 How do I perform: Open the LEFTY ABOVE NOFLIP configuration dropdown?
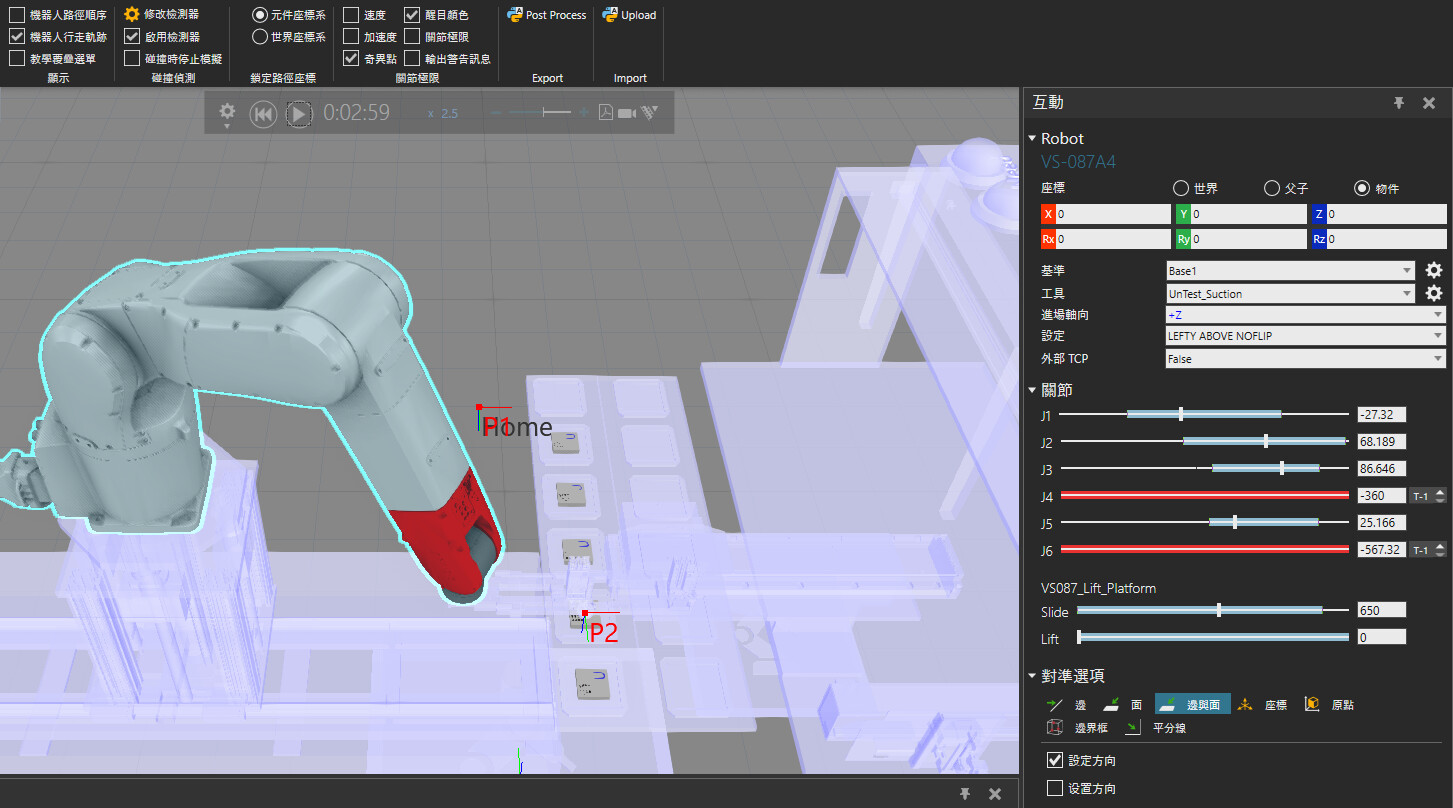pos(1305,336)
